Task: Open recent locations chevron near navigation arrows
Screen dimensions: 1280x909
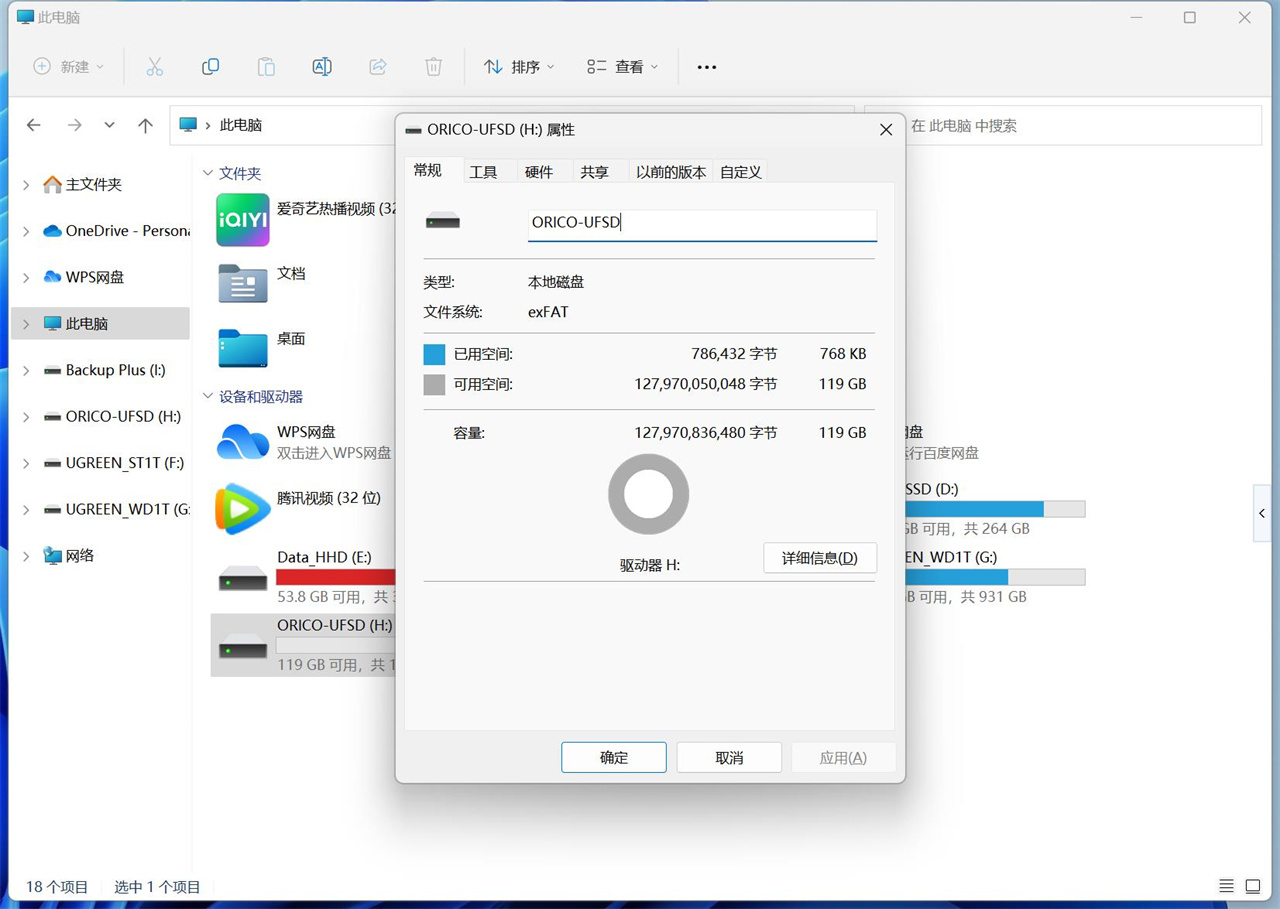Action: click(109, 125)
